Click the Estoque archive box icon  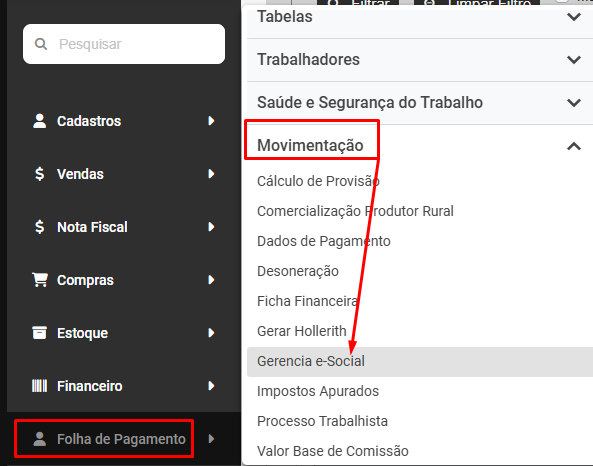[39, 333]
